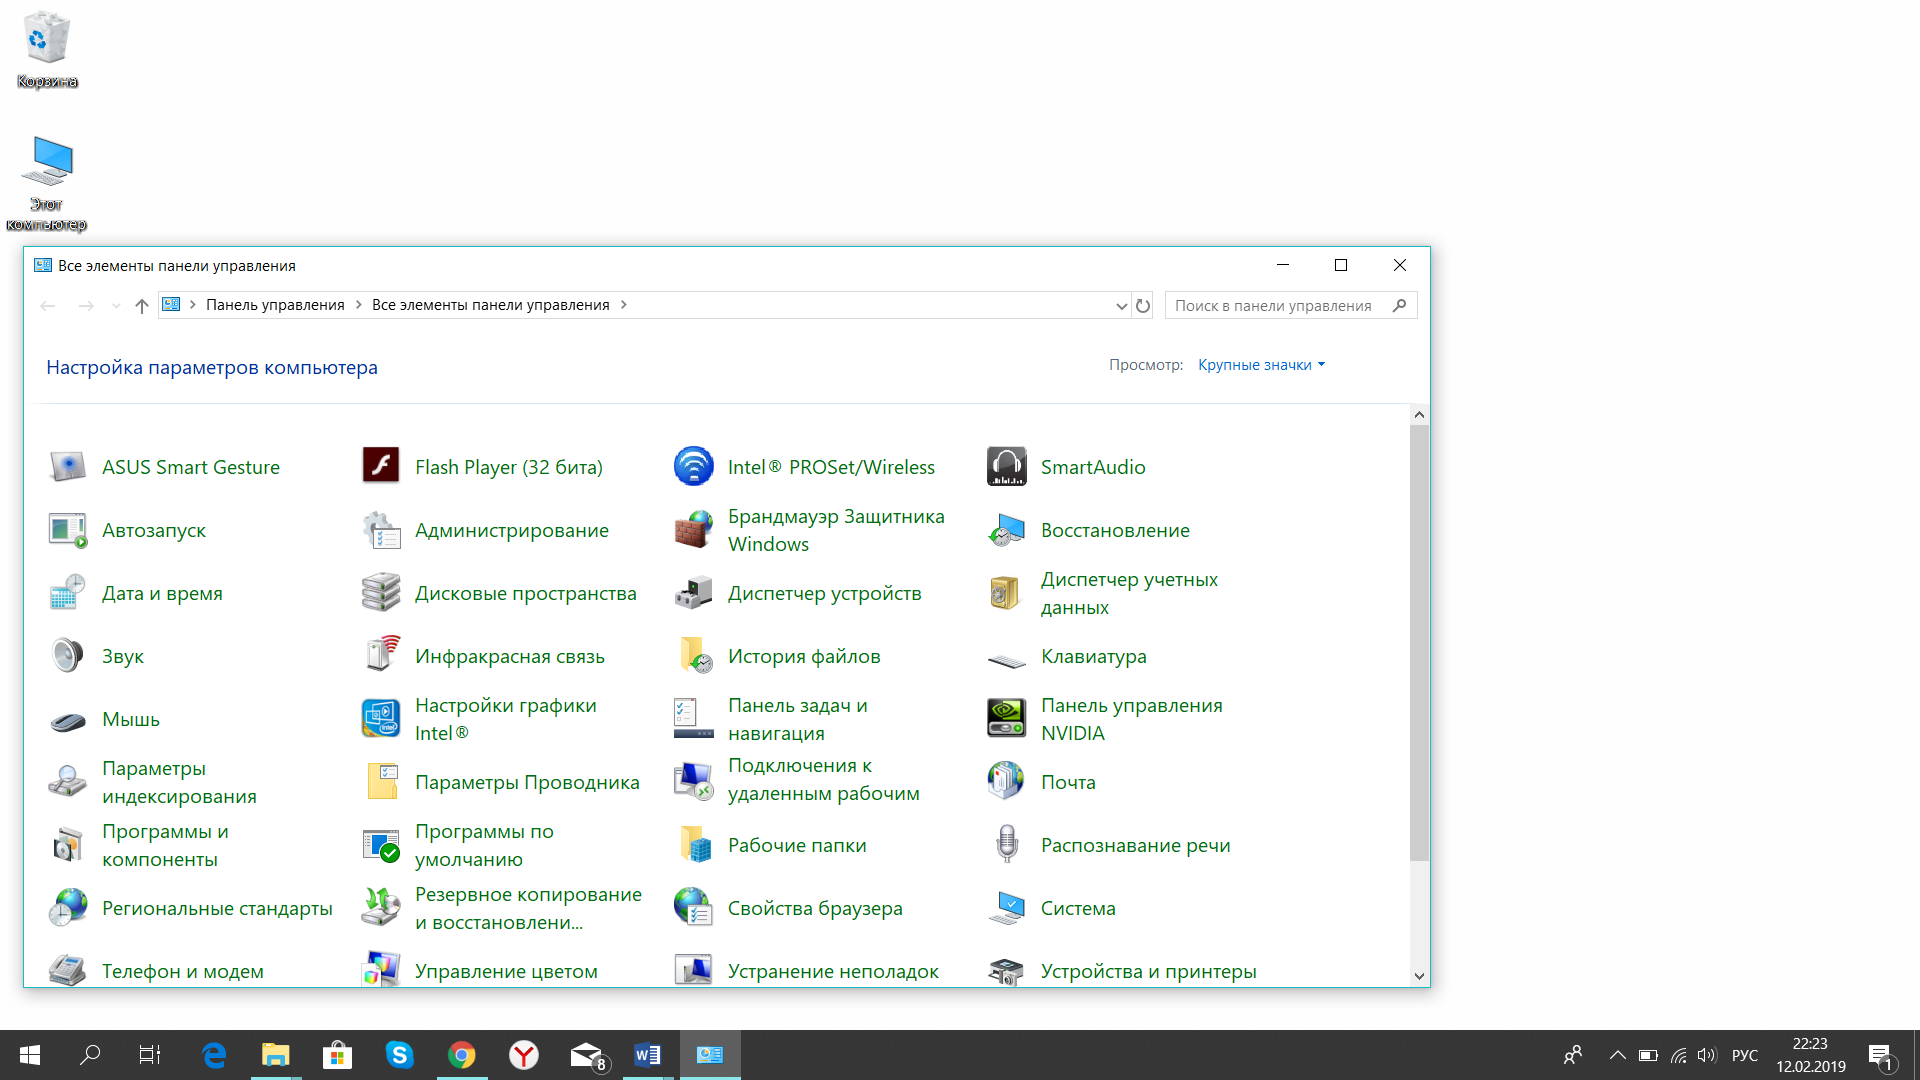Click the vertical scrollbar thumb
This screenshot has height=1080, width=1920.
[x=1419, y=642]
